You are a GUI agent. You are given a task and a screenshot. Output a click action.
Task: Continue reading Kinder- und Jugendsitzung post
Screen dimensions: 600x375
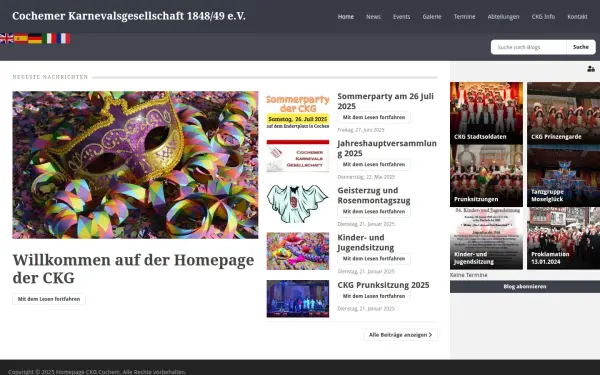coord(374,258)
